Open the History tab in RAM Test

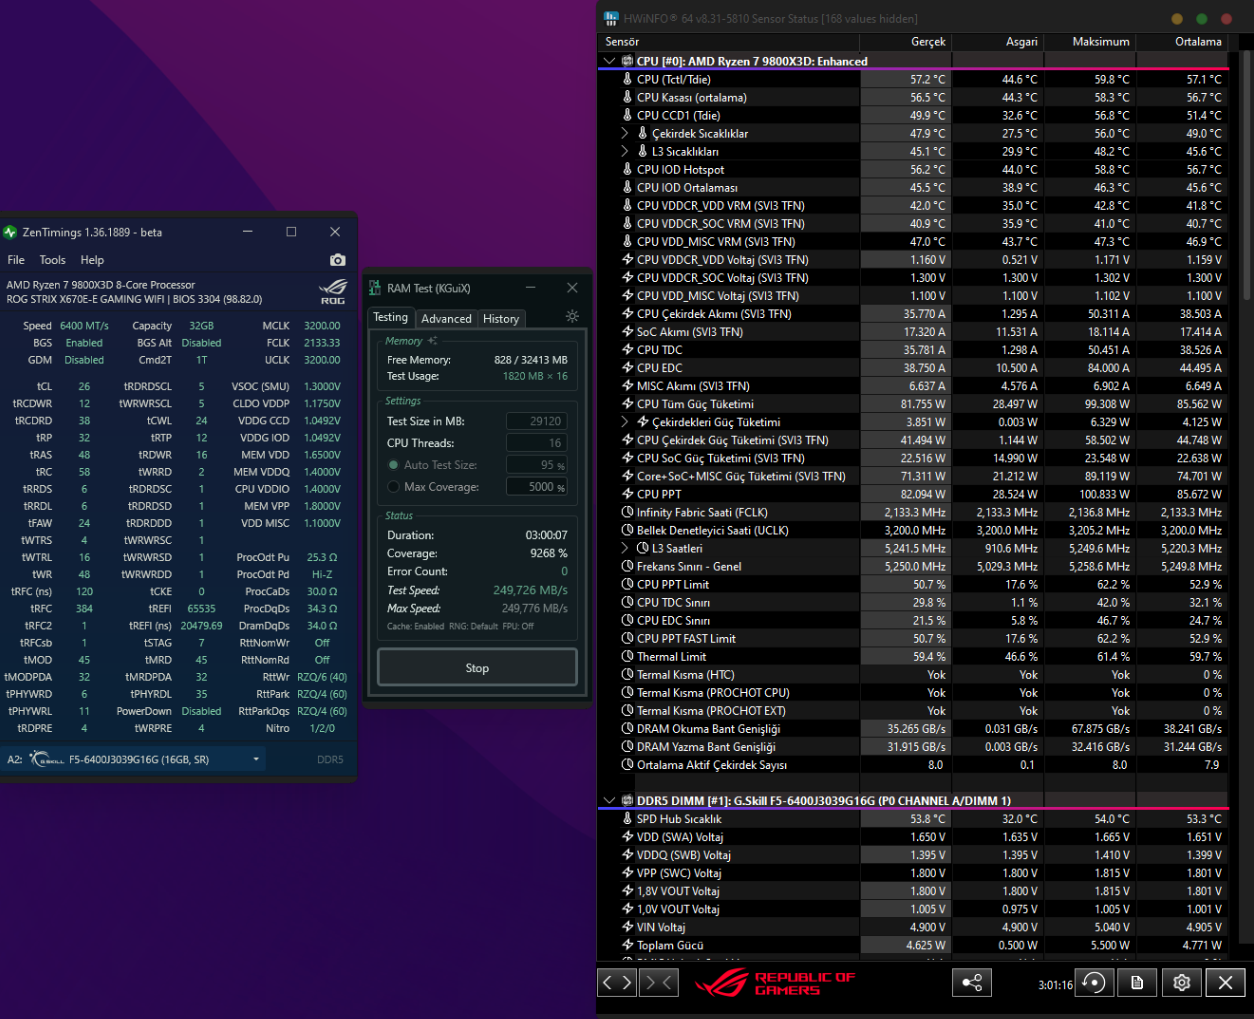point(501,319)
